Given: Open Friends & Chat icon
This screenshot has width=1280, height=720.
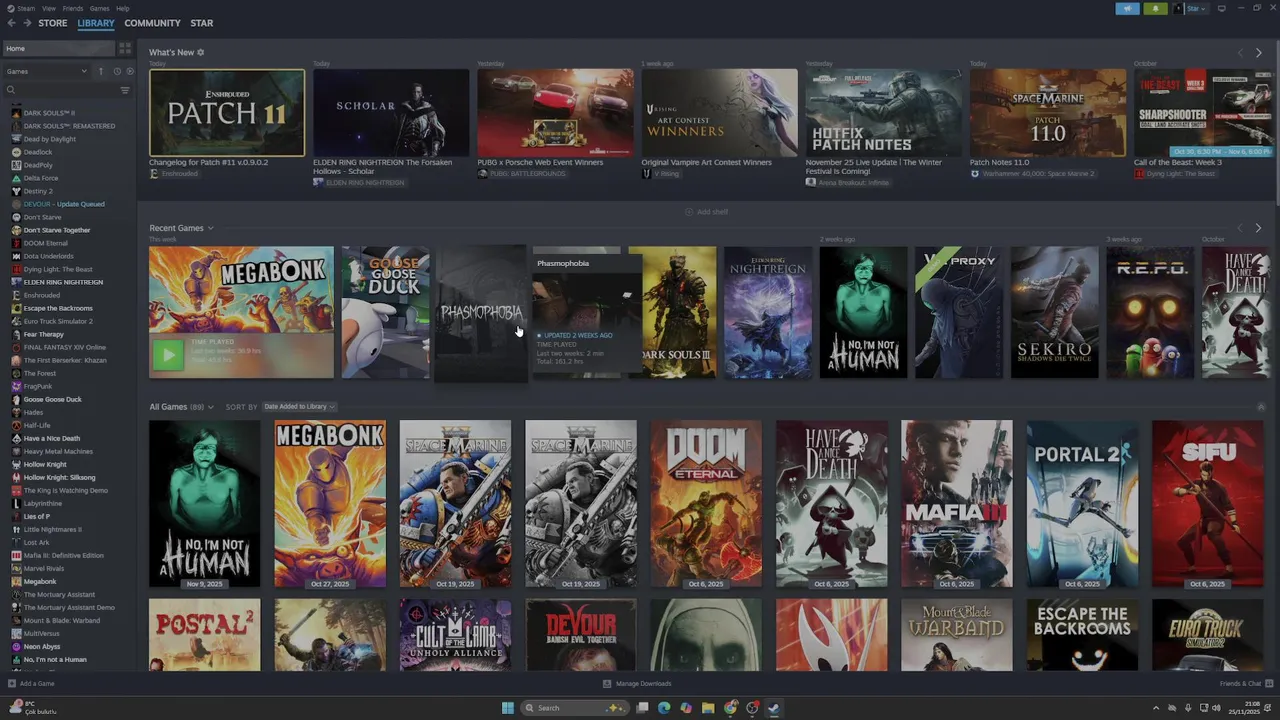Looking at the screenshot, I should pyautogui.click(x=1269, y=684).
